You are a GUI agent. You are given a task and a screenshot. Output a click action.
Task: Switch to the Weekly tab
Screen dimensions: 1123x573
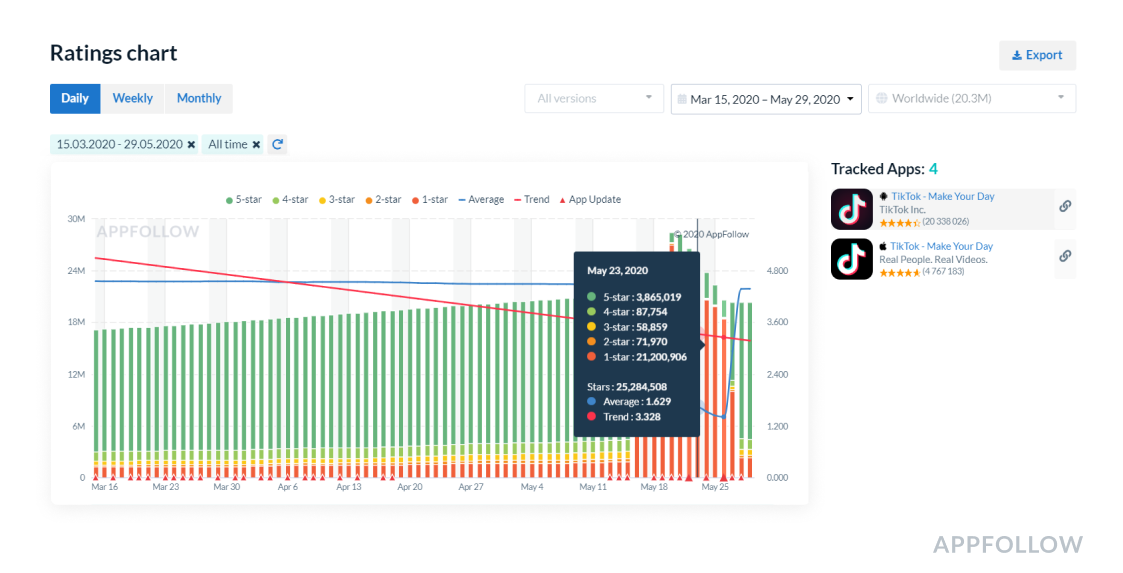[x=133, y=98]
